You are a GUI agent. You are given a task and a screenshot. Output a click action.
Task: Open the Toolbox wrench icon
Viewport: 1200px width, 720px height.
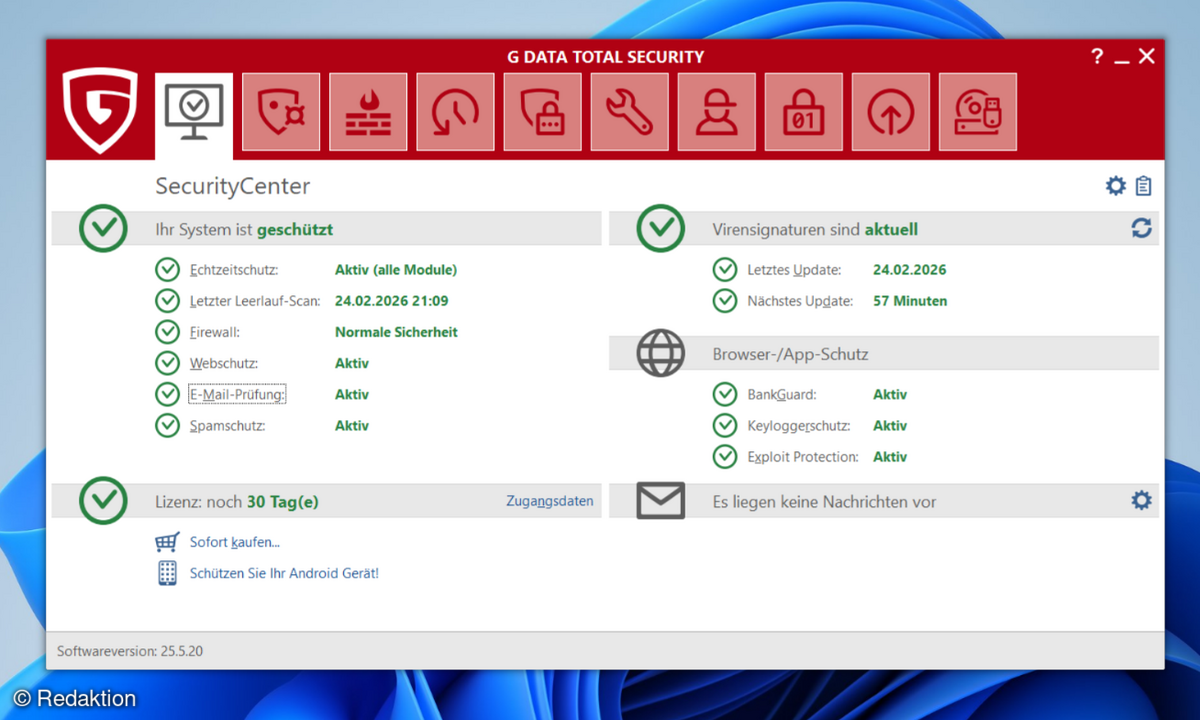[629, 111]
